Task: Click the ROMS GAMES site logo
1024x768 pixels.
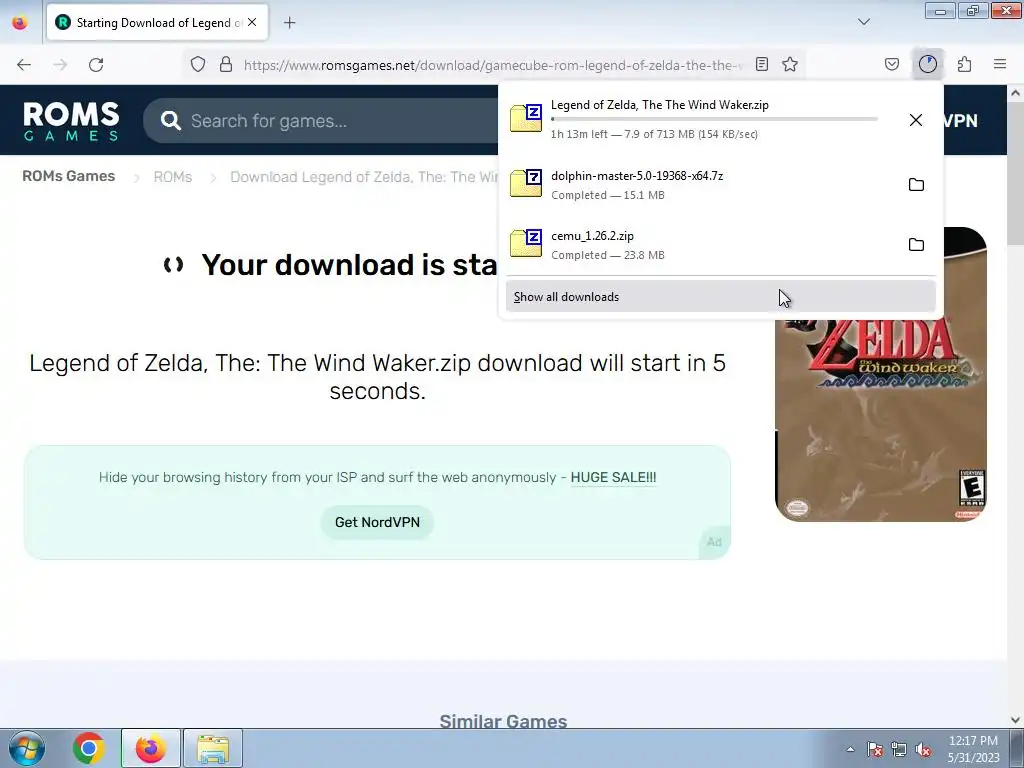Action: pos(71,121)
